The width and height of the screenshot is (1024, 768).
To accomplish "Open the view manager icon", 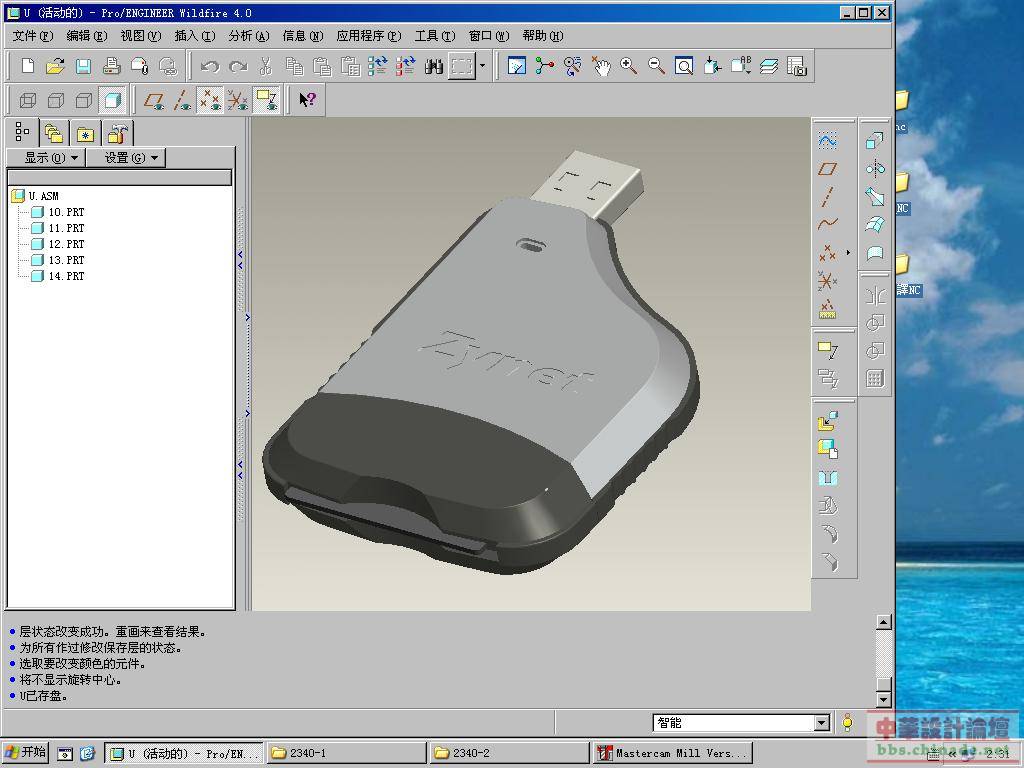I will pyautogui.click(x=797, y=66).
